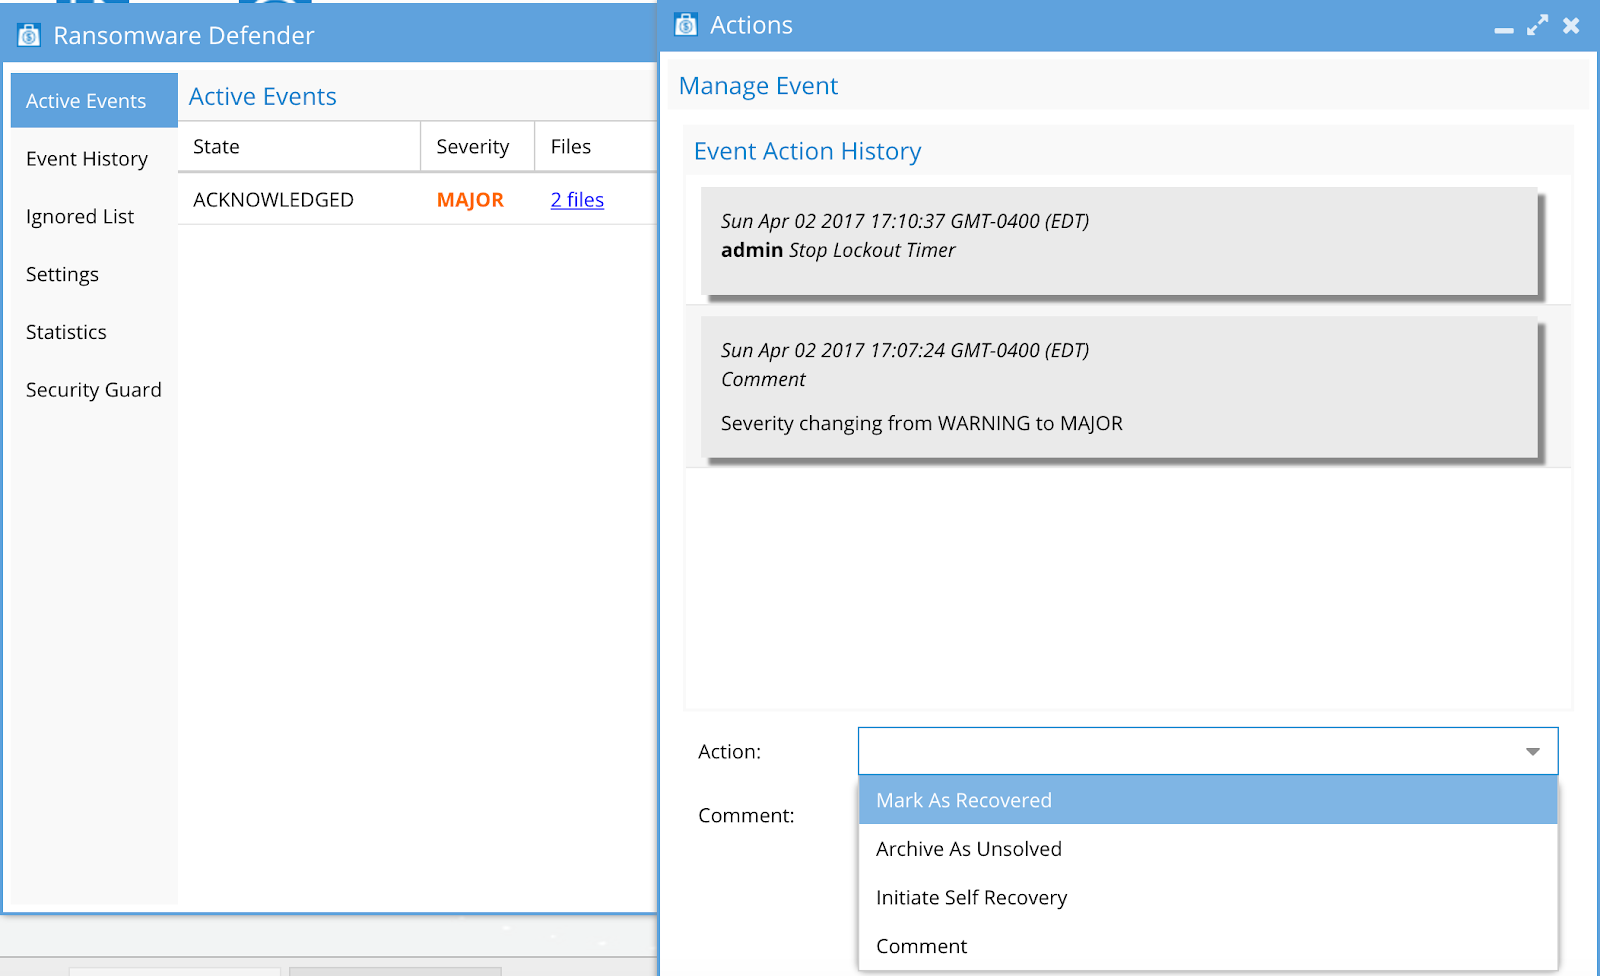Click the Active Events panel heading

click(262, 97)
